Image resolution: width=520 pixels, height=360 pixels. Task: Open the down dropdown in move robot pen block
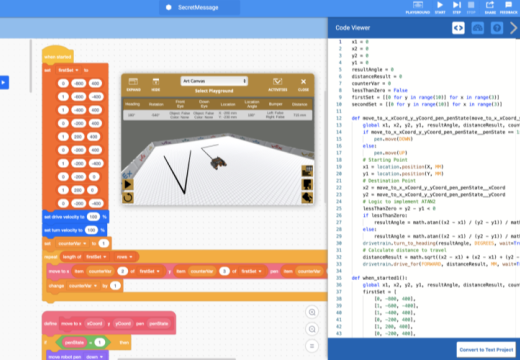pyautogui.click(x=95, y=357)
